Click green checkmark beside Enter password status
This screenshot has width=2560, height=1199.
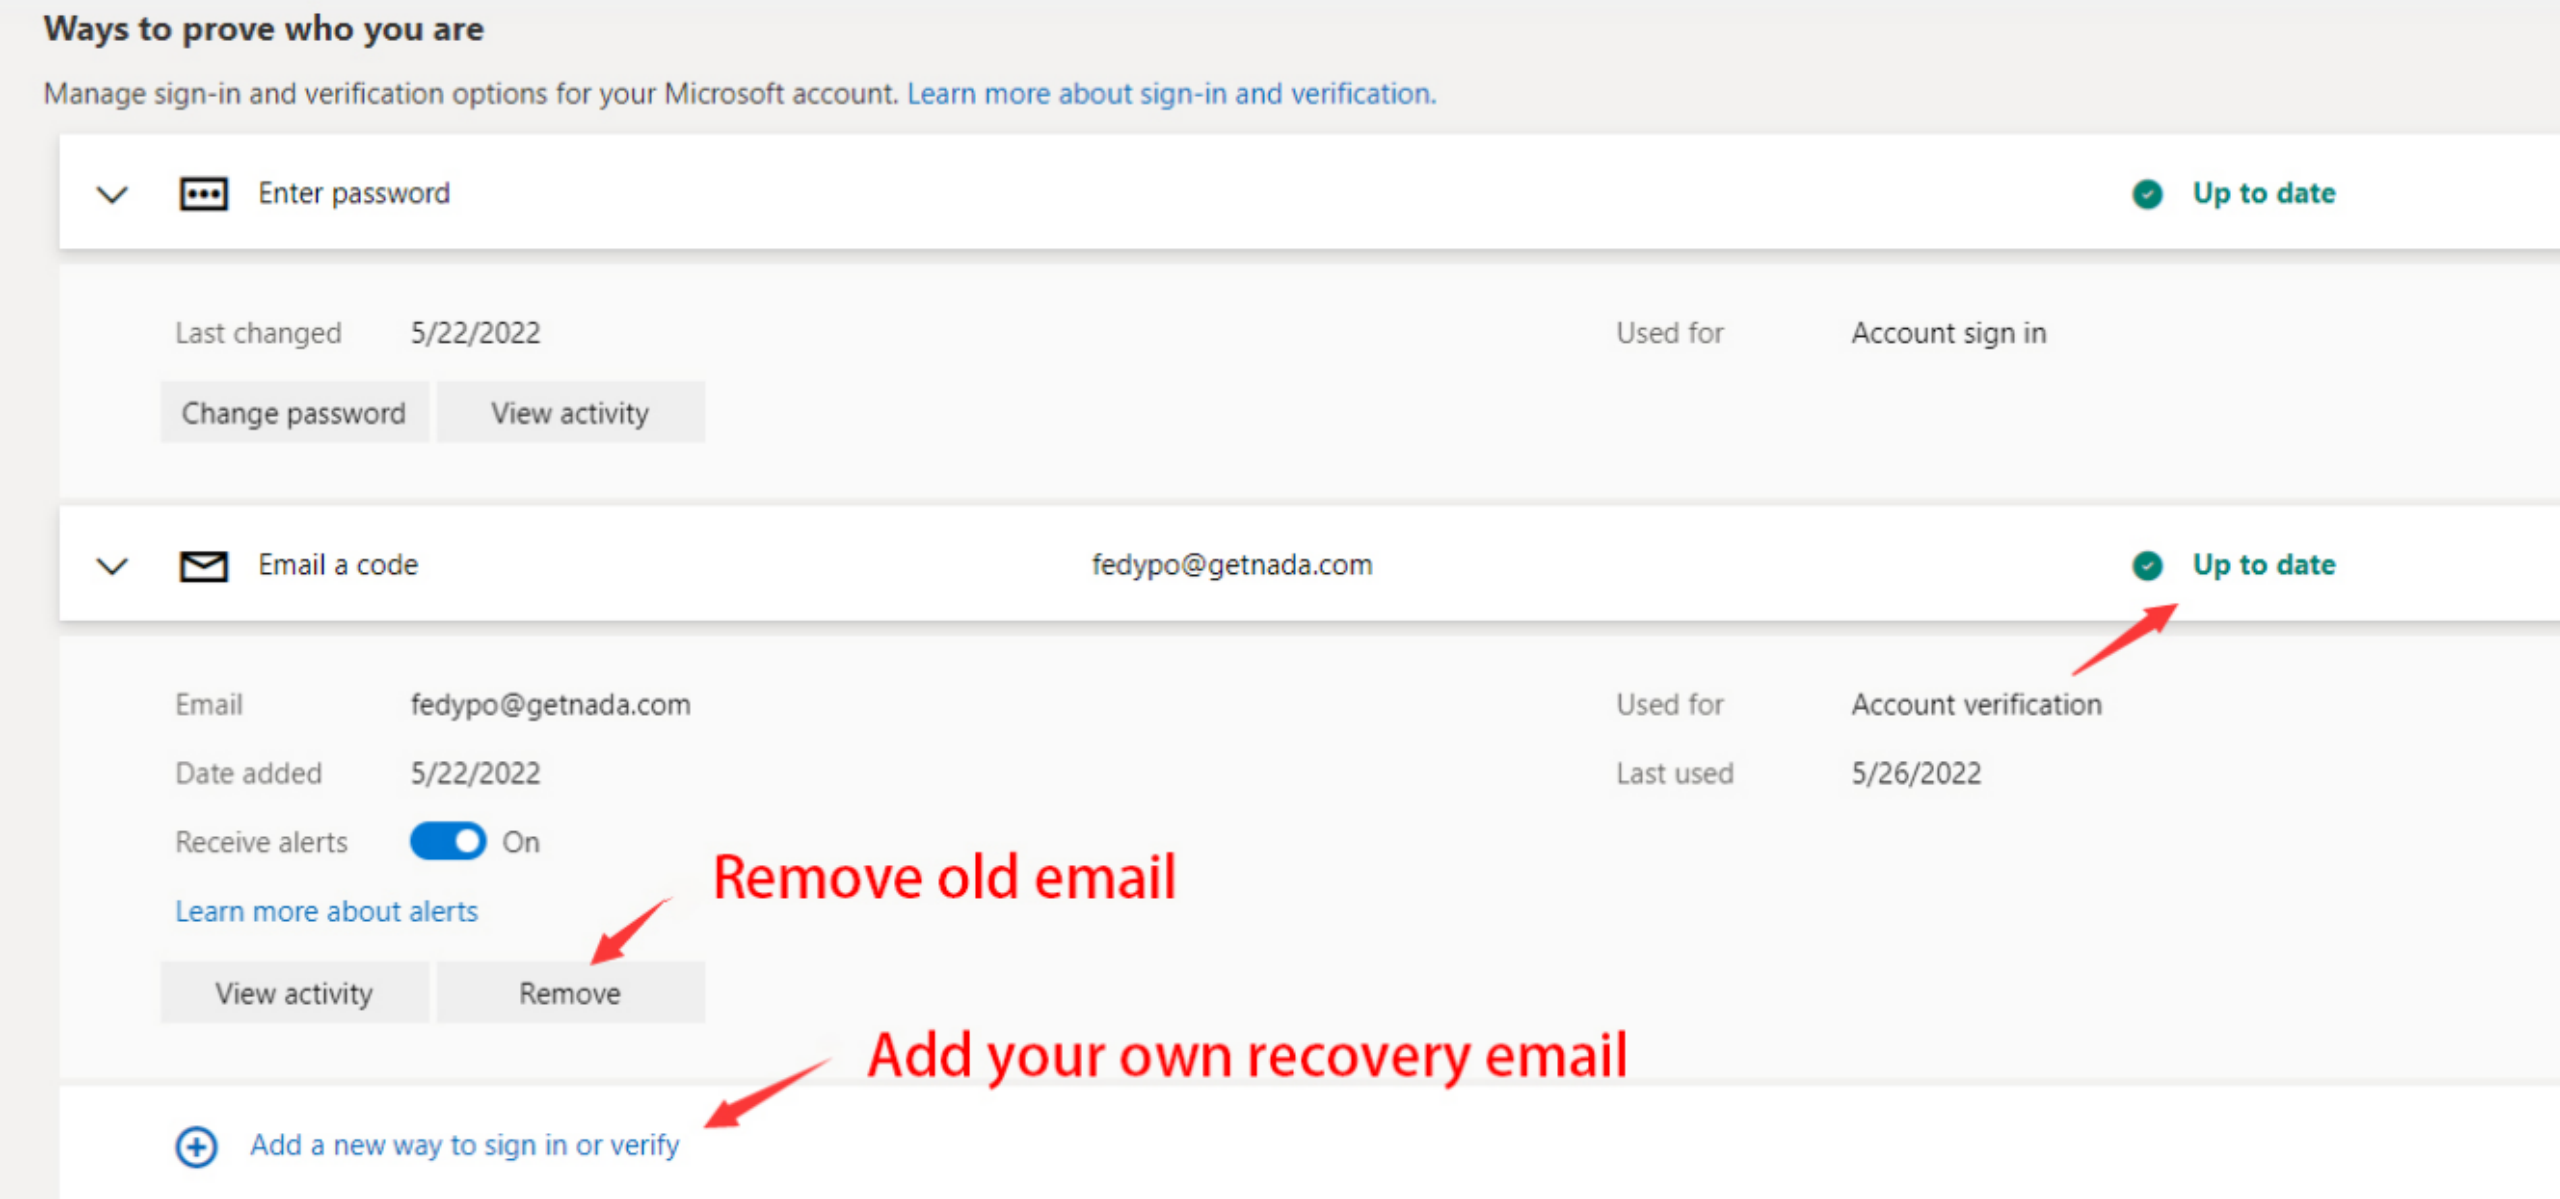tap(2147, 194)
